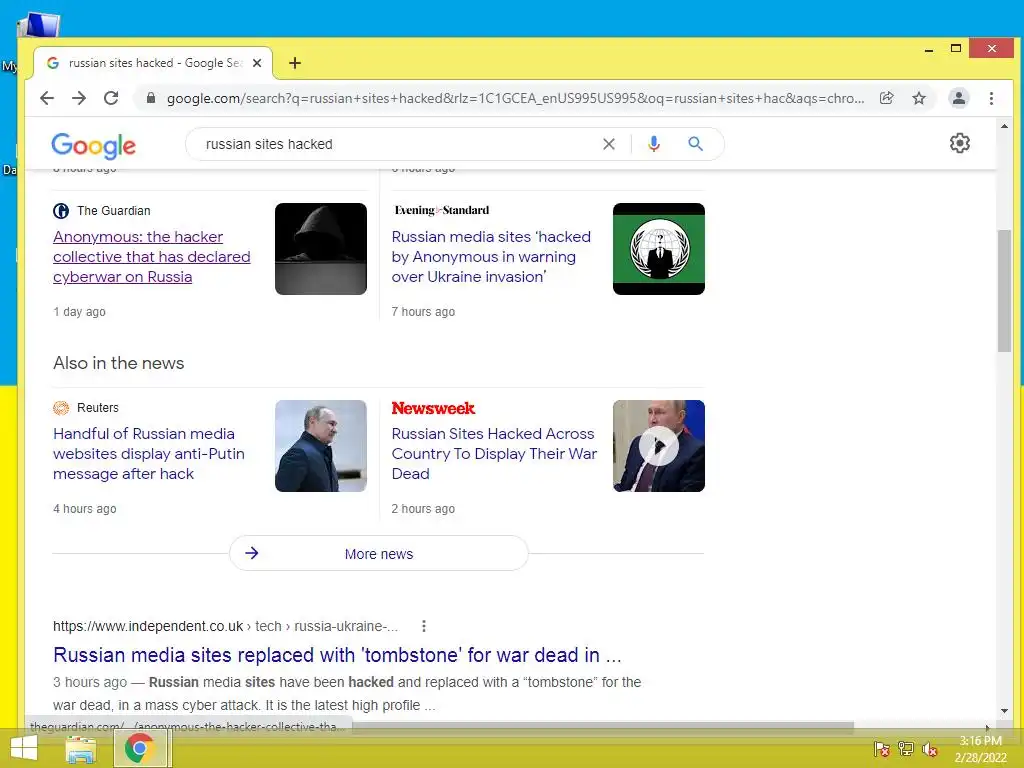Screen dimensions: 1024x768
Task: Open the Windows Start button
Action: point(24,748)
